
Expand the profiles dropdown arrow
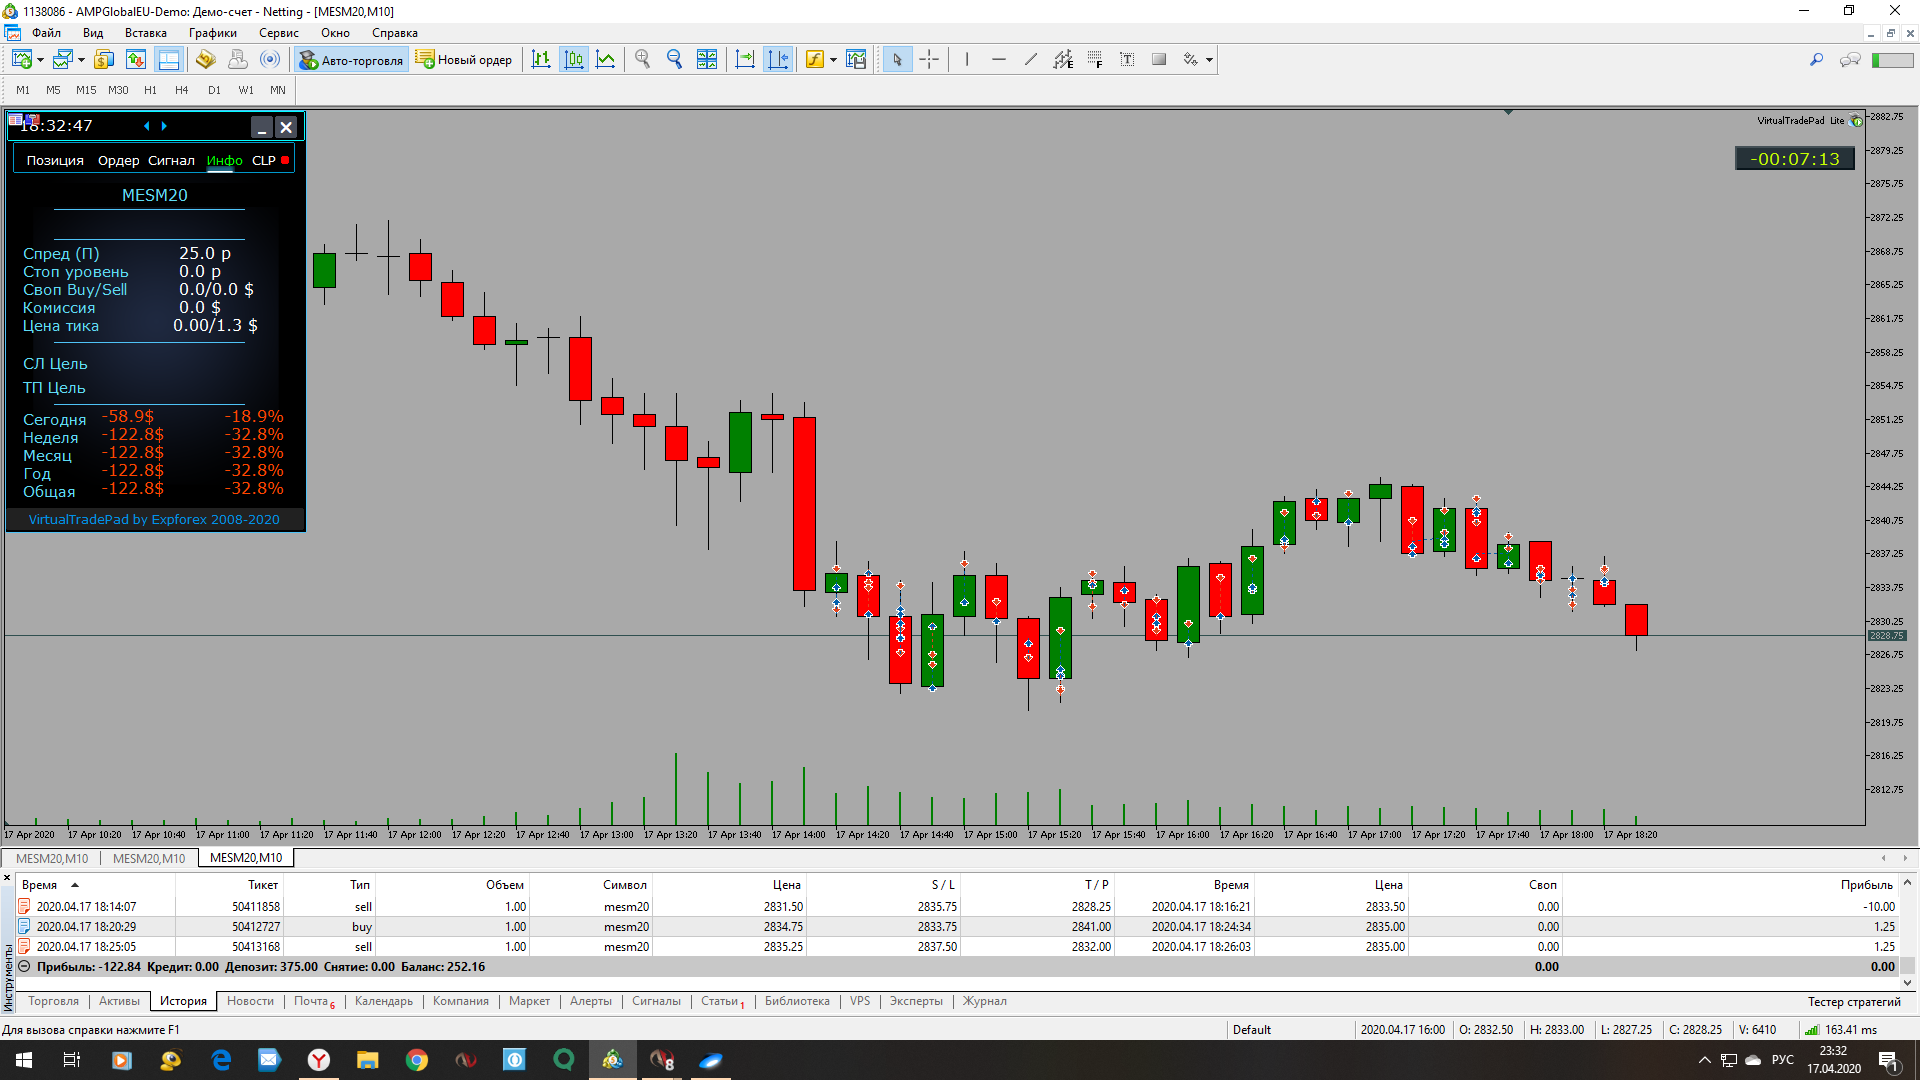[x=81, y=60]
